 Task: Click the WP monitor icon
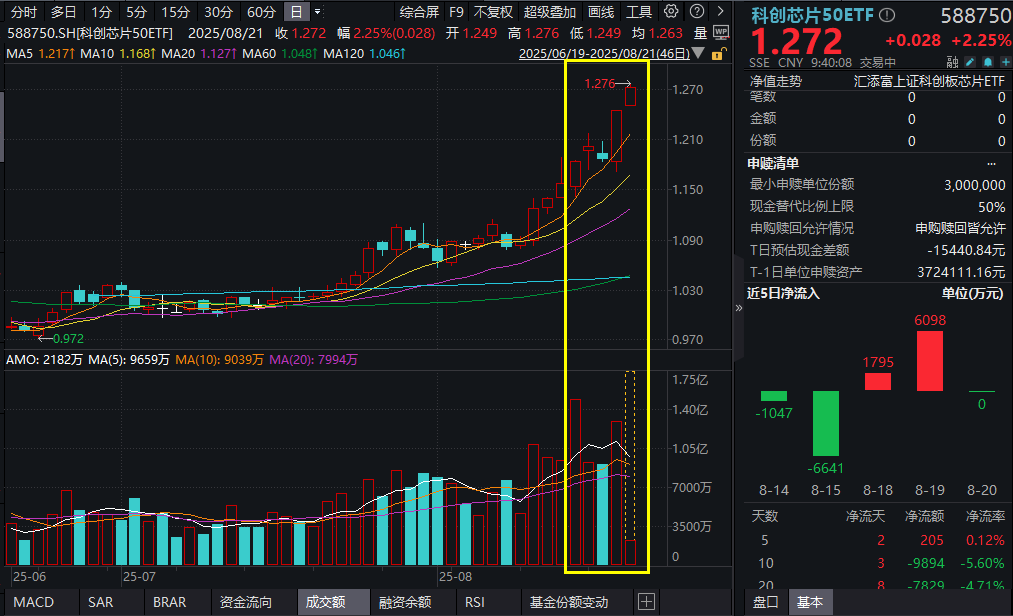[x=721, y=32]
